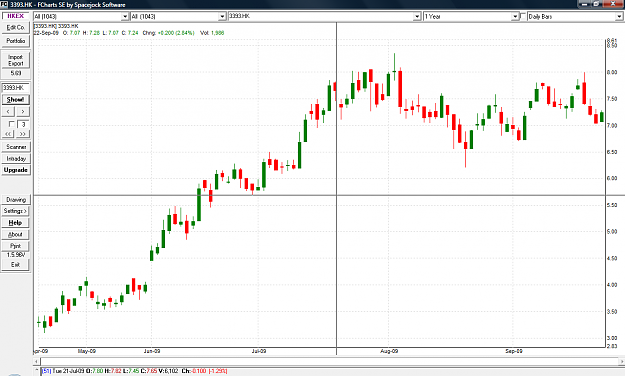This screenshot has height=376, width=625.
Task: Click the Aug-09 axis label
Action: pos(389,351)
